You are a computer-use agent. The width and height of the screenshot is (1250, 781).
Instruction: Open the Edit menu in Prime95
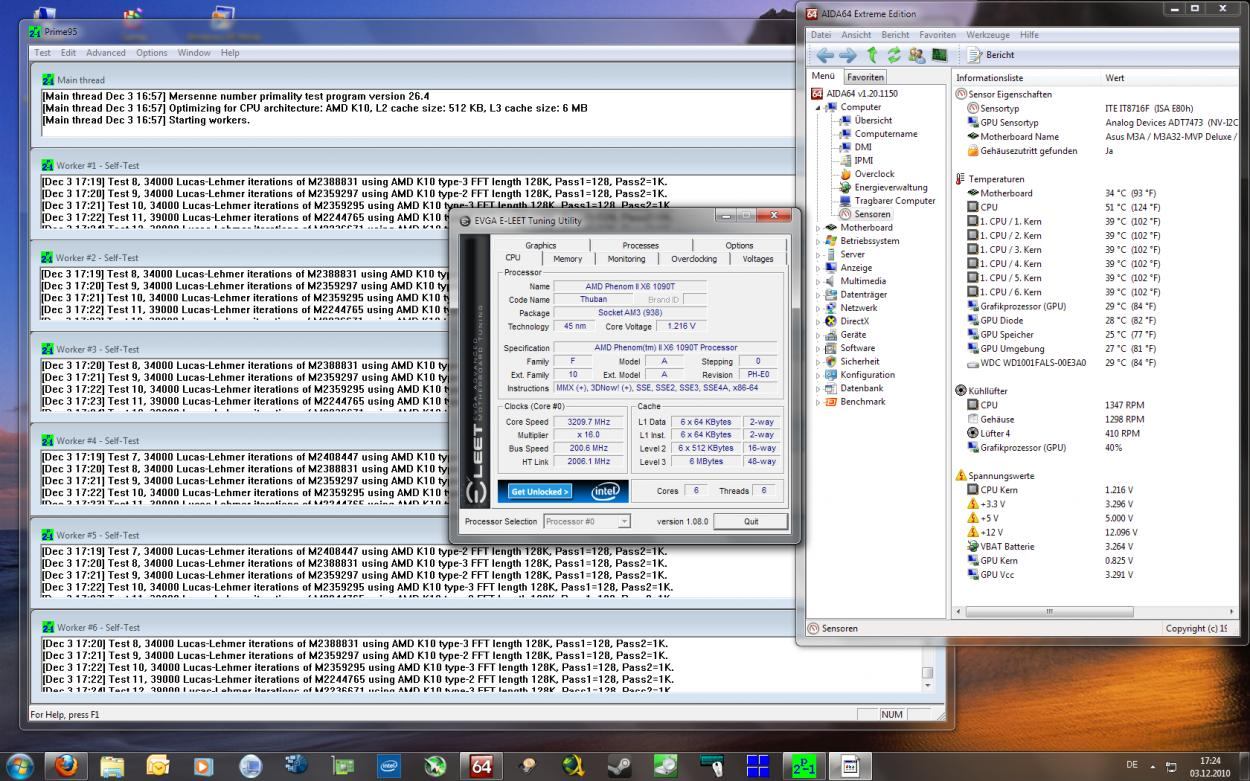[x=68, y=53]
